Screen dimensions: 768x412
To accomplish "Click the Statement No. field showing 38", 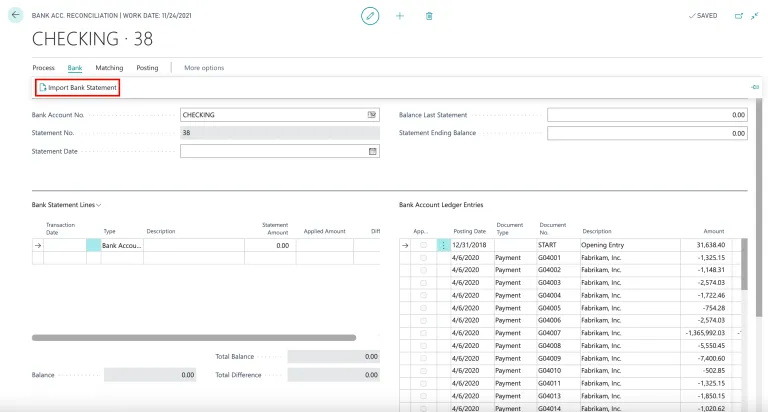I will [x=280, y=133].
